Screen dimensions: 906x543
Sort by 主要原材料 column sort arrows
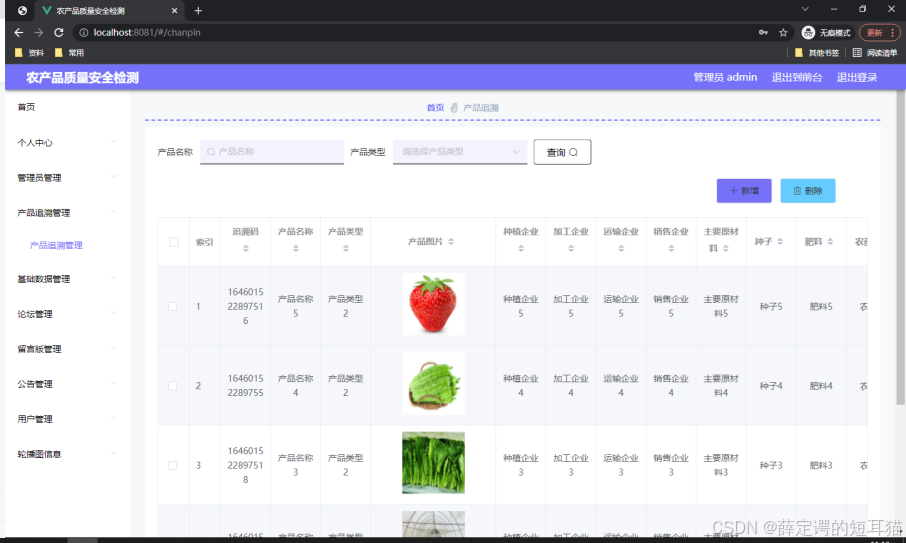[726, 248]
